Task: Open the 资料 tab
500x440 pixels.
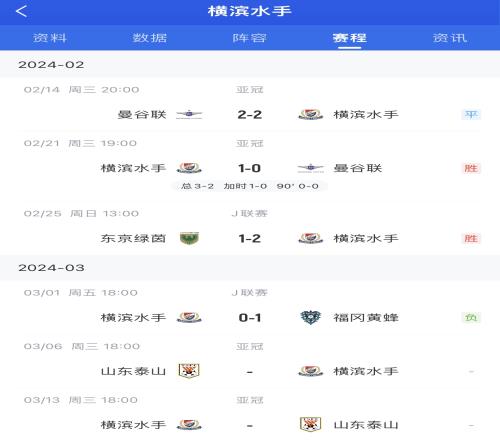Action: tap(50, 38)
